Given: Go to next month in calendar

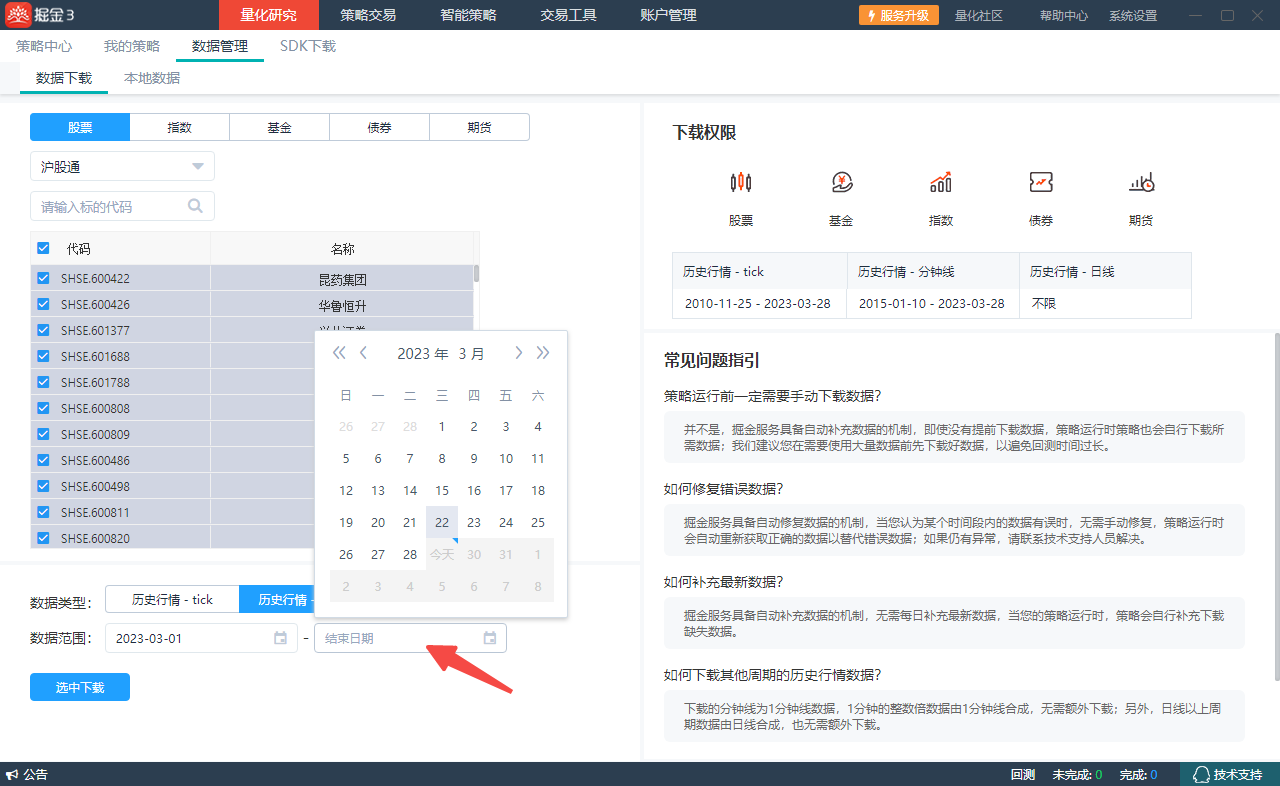Looking at the screenshot, I should 518,353.
